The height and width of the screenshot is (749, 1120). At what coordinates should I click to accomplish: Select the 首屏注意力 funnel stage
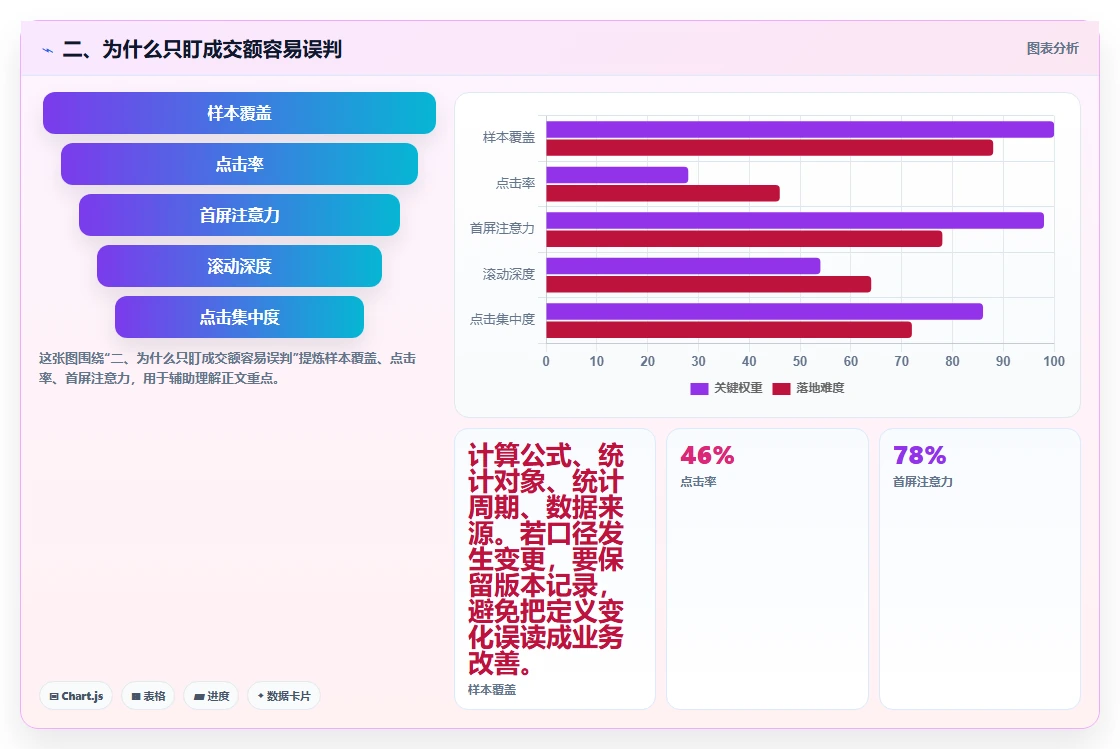239,215
